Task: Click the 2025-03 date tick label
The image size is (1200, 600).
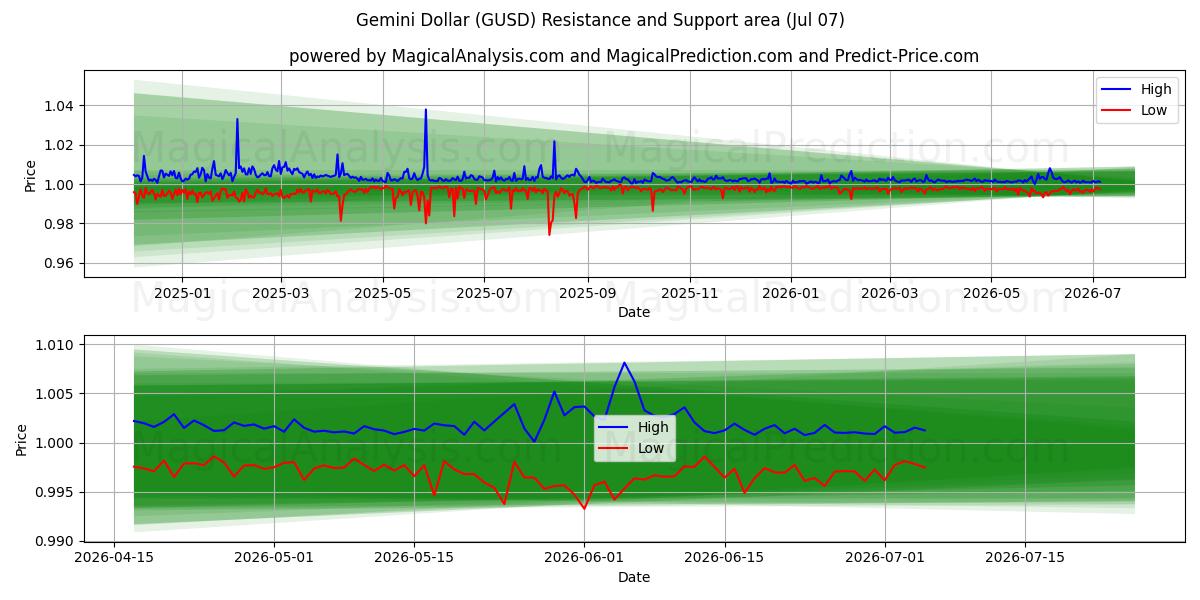Action: 280,294
